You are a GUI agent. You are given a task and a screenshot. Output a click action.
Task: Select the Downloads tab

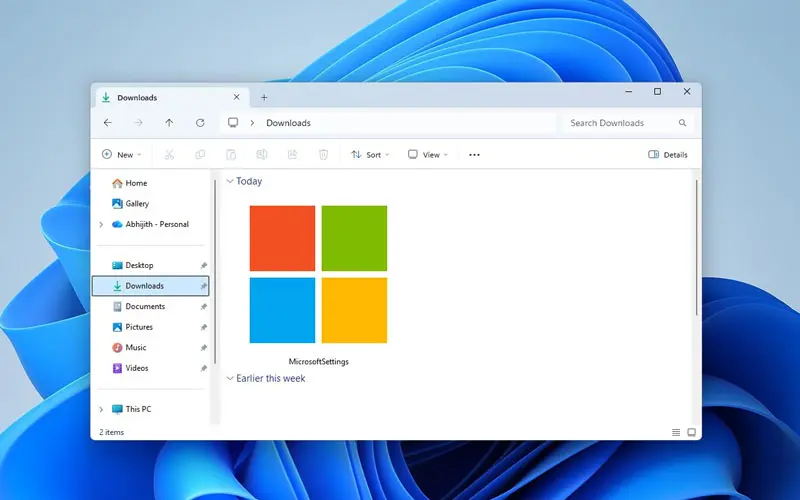click(x=172, y=97)
